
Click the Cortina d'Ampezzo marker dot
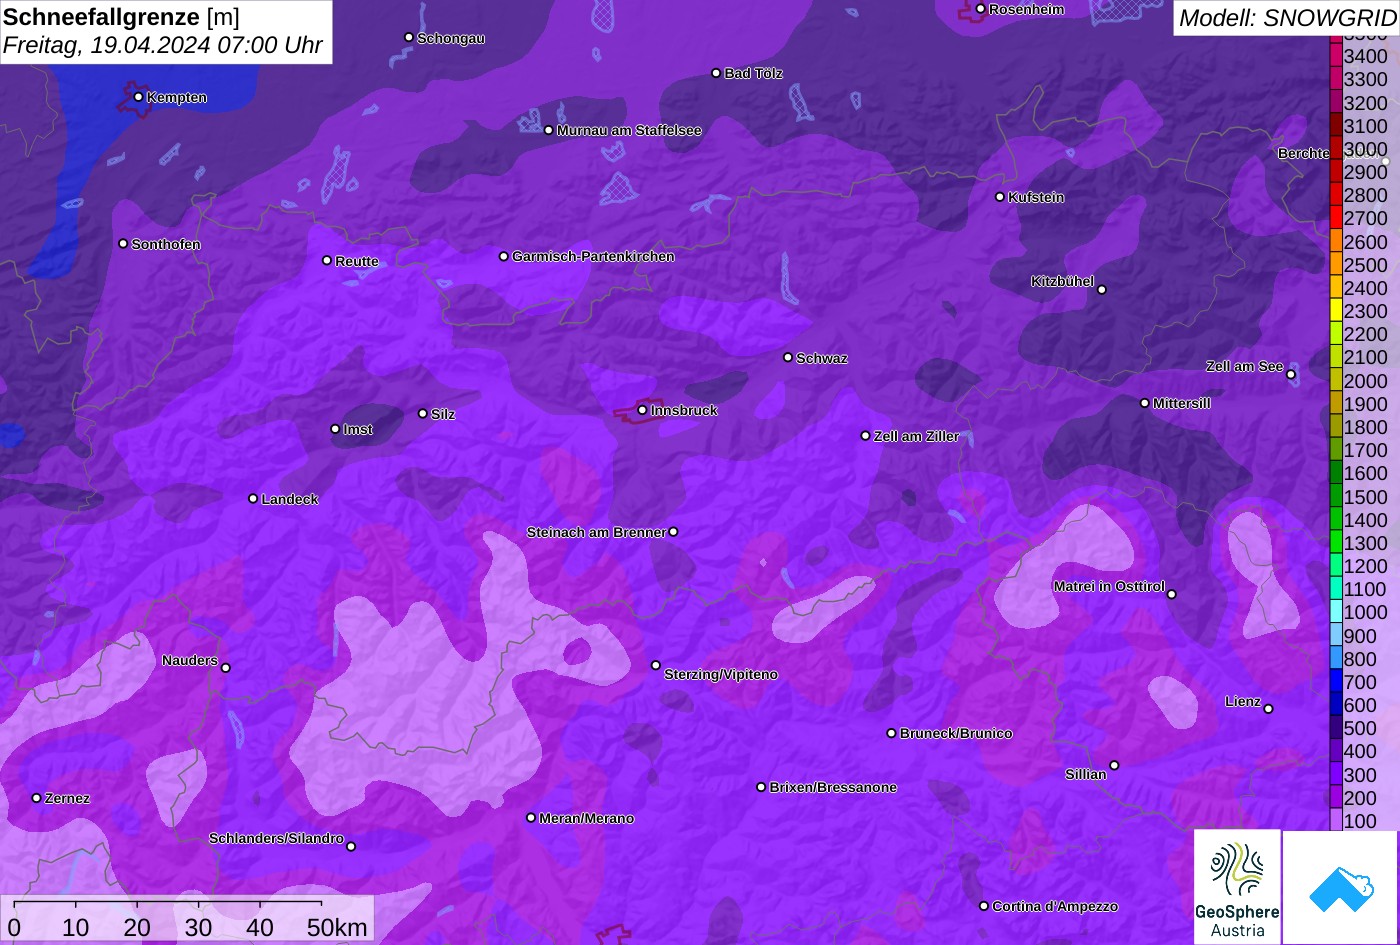point(983,906)
